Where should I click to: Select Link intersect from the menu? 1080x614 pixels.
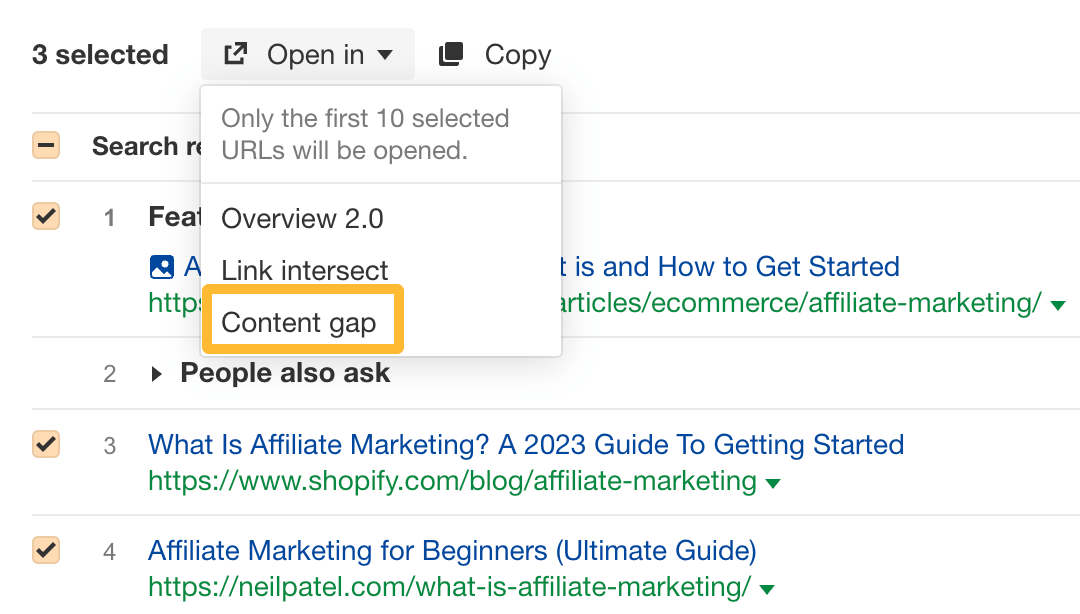click(x=303, y=270)
